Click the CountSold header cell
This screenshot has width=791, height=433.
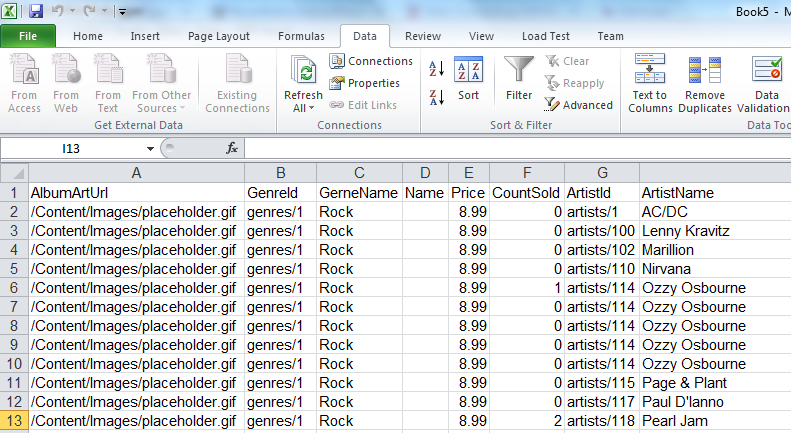(527, 193)
